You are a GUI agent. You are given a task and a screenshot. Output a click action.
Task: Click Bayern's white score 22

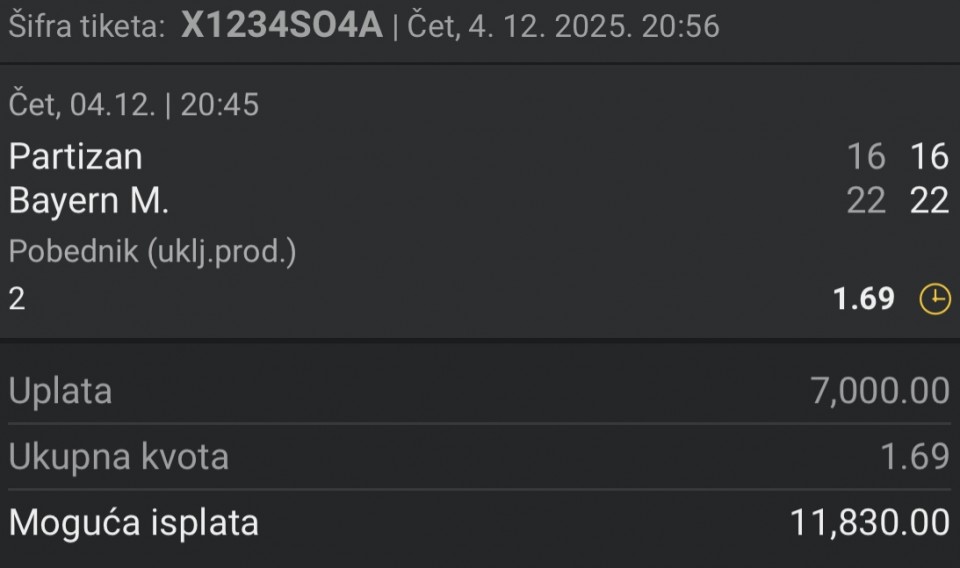pyautogui.click(x=929, y=201)
